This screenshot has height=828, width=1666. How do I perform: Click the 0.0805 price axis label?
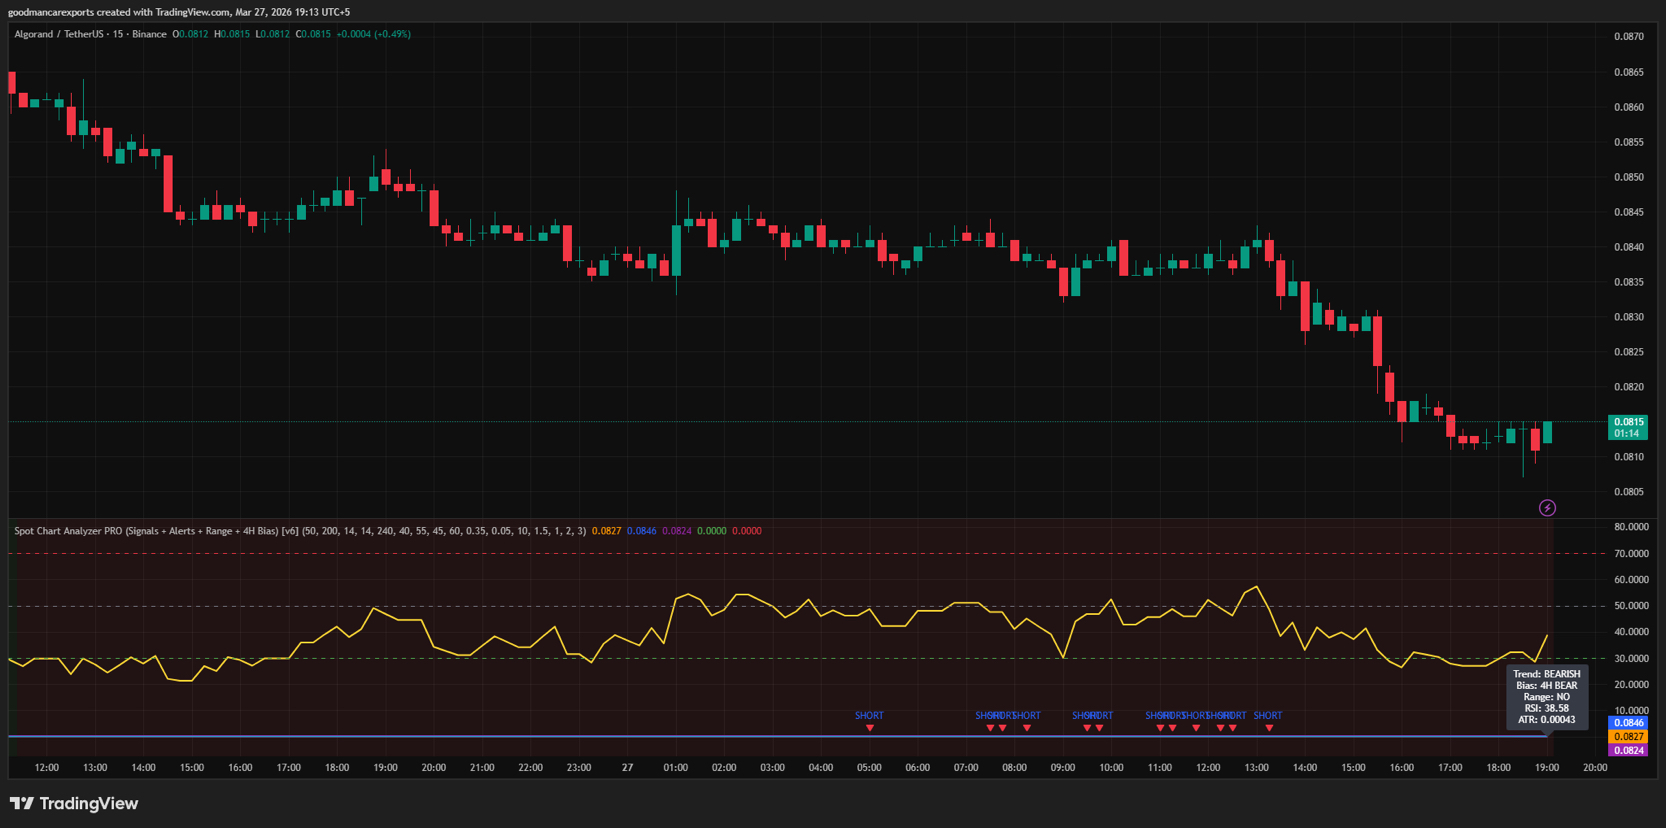pyautogui.click(x=1629, y=492)
